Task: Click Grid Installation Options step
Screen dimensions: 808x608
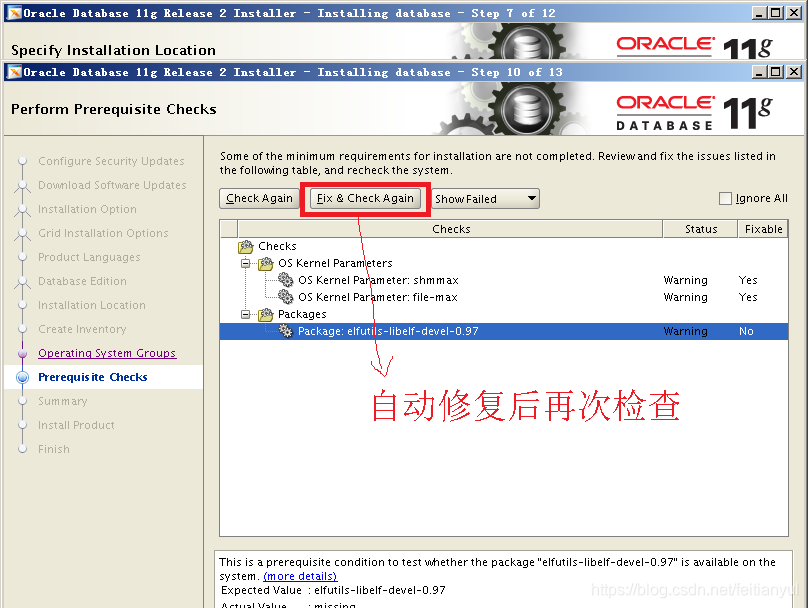Action: (103, 233)
